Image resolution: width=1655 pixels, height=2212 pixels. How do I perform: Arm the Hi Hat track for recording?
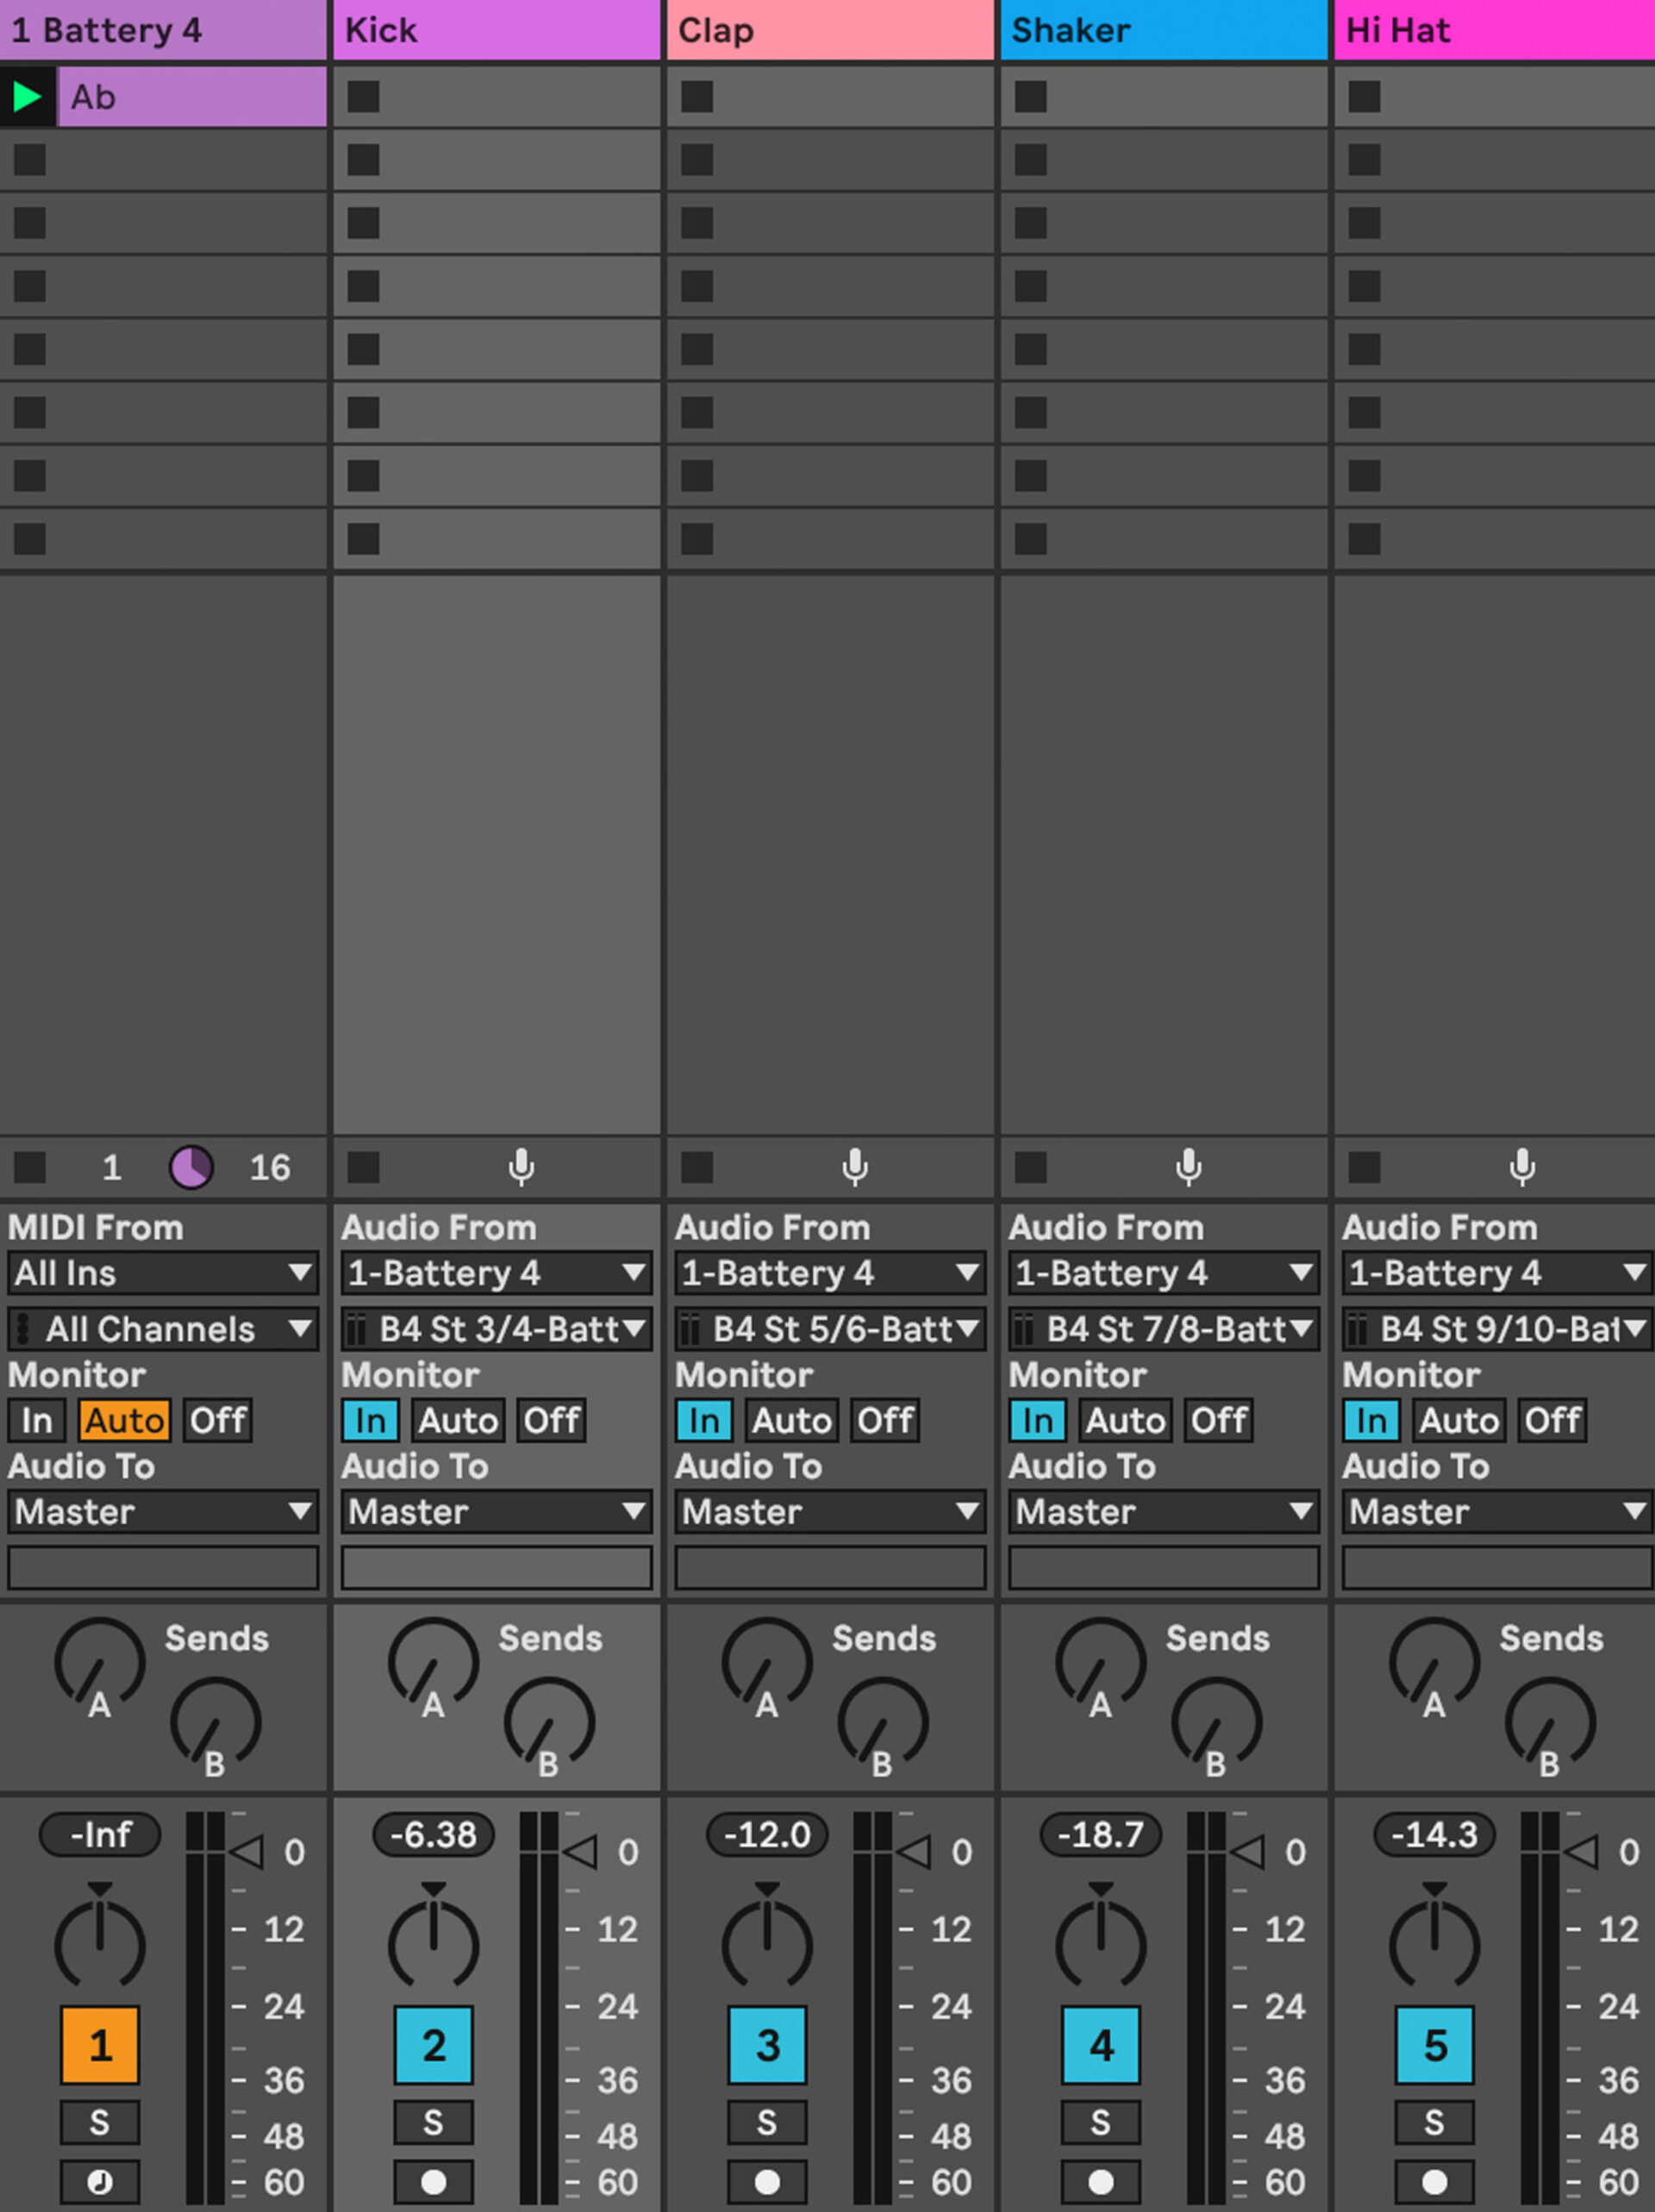point(1521,1167)
